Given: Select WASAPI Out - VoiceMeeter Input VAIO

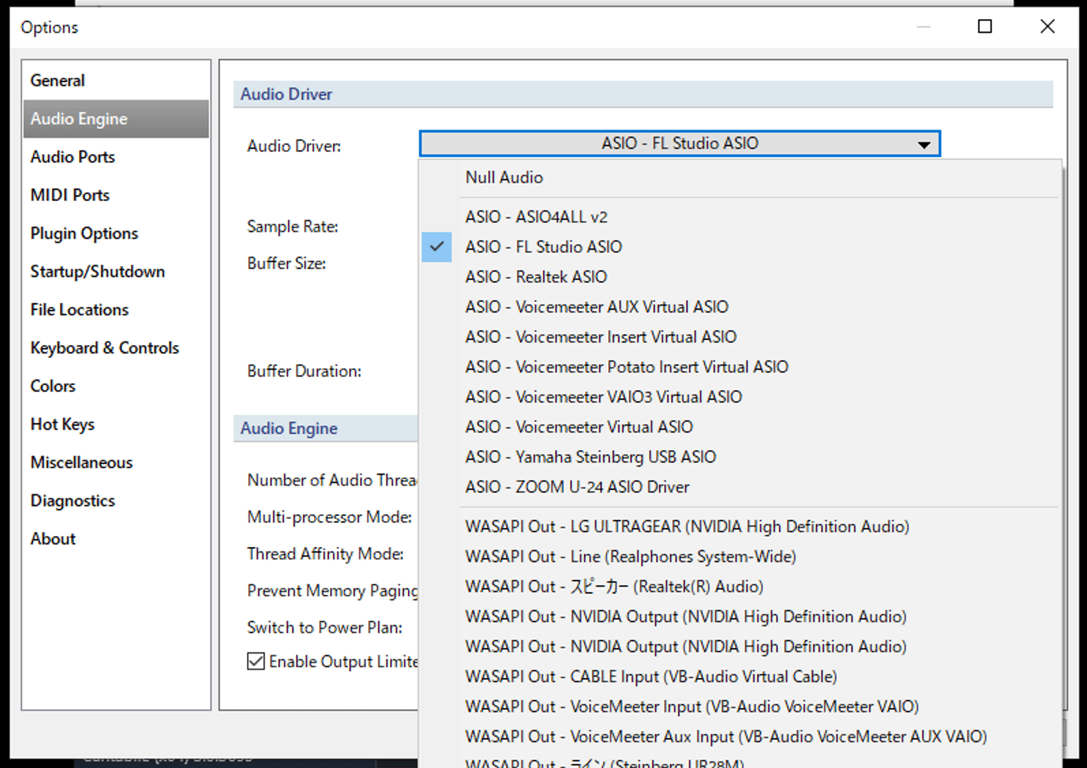Looking at the screenshot, I should coord(740,706).
